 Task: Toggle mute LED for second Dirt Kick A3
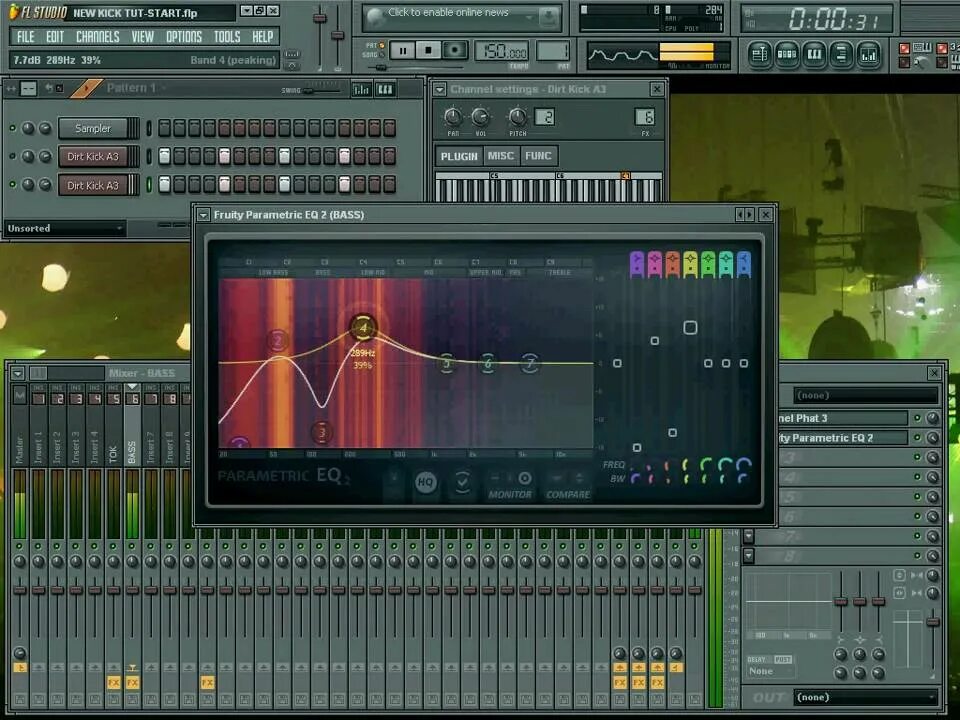coord(12,184)
